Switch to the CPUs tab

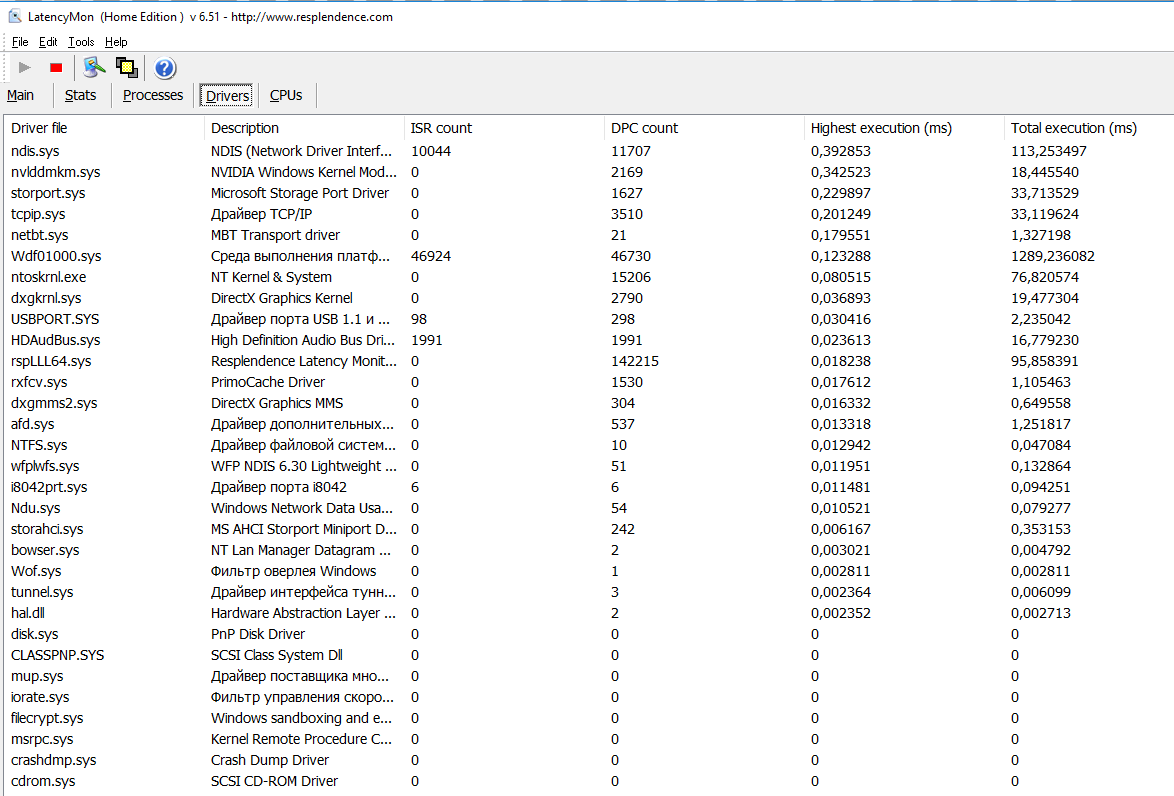coord(286,95)
